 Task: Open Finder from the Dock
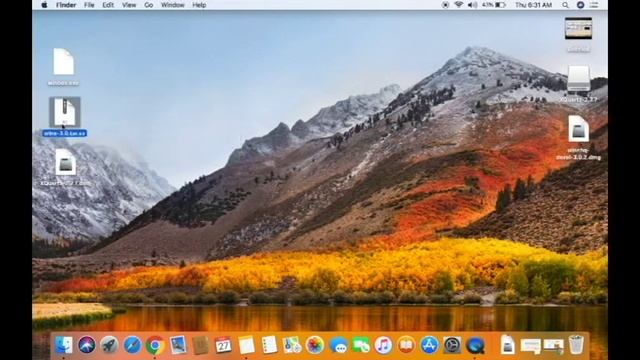click(64, 345)
